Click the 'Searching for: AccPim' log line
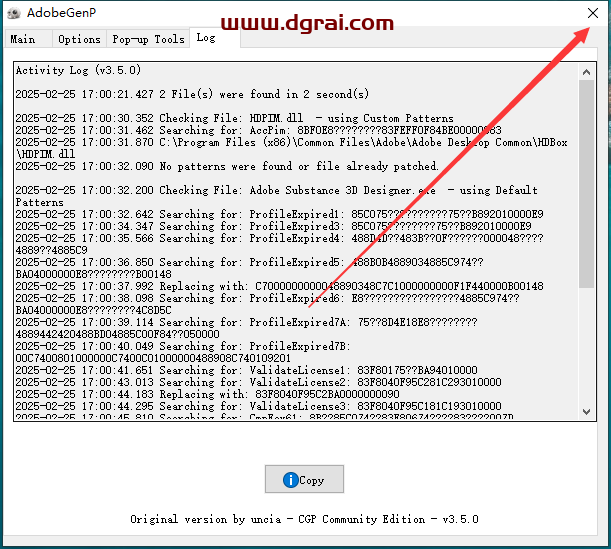Image resolution: width=611 pixels, height=549 pixels. pos(258,130)
